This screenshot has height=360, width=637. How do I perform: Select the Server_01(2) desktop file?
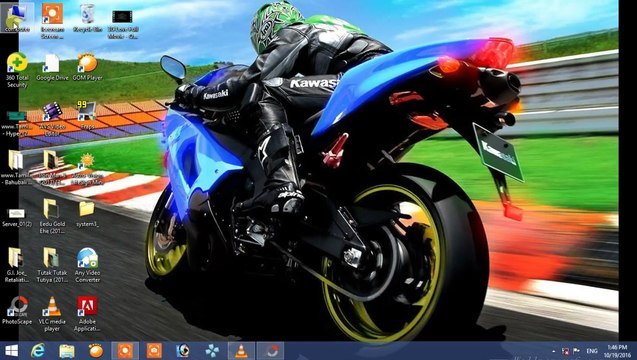click(17, 217)
